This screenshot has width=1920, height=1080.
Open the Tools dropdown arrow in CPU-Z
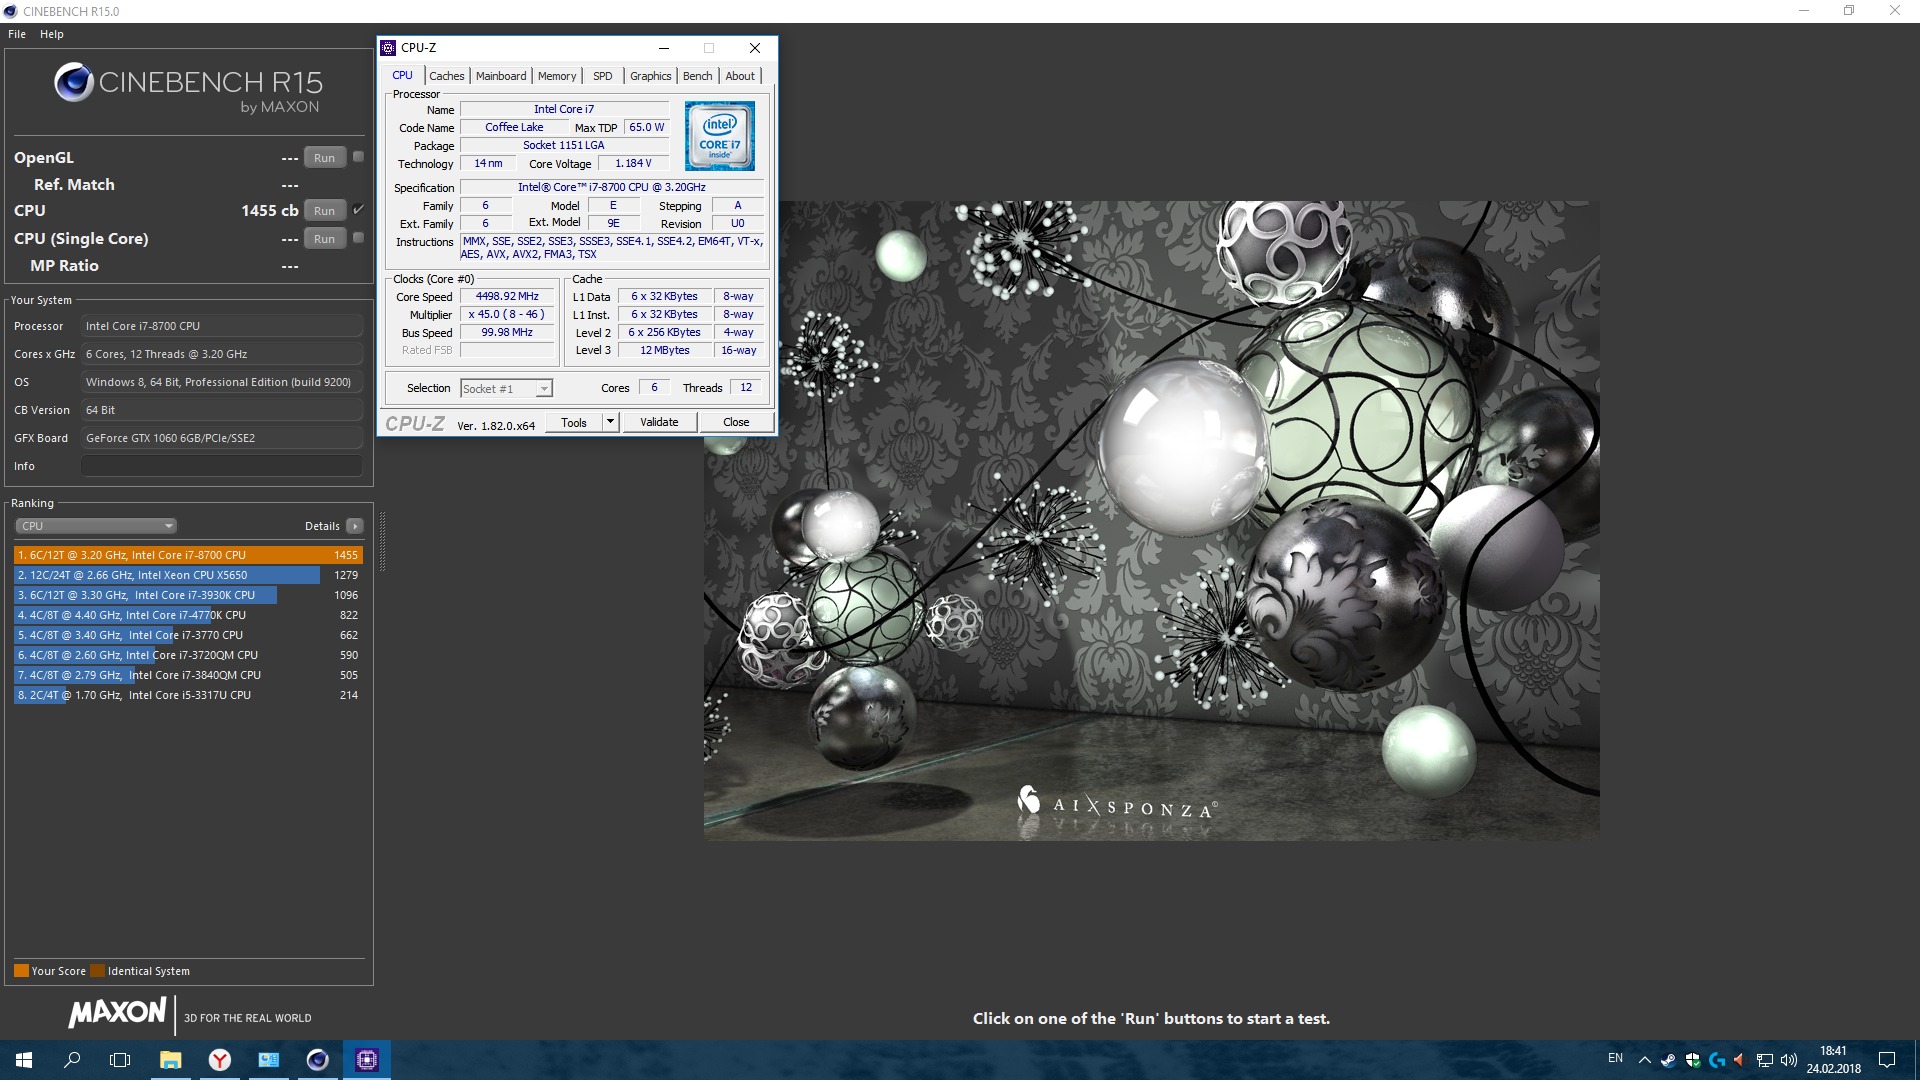click(610, 422)
